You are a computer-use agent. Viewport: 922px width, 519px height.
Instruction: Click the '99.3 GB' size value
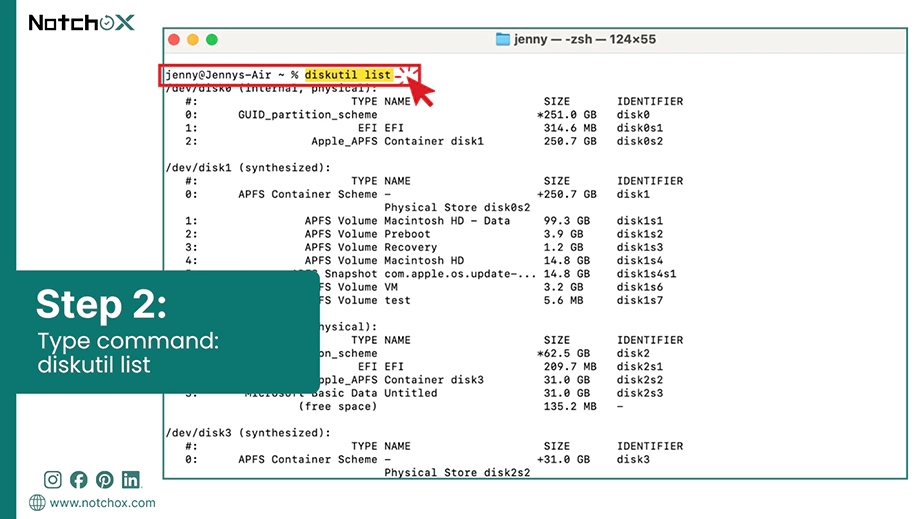point(566,221)
